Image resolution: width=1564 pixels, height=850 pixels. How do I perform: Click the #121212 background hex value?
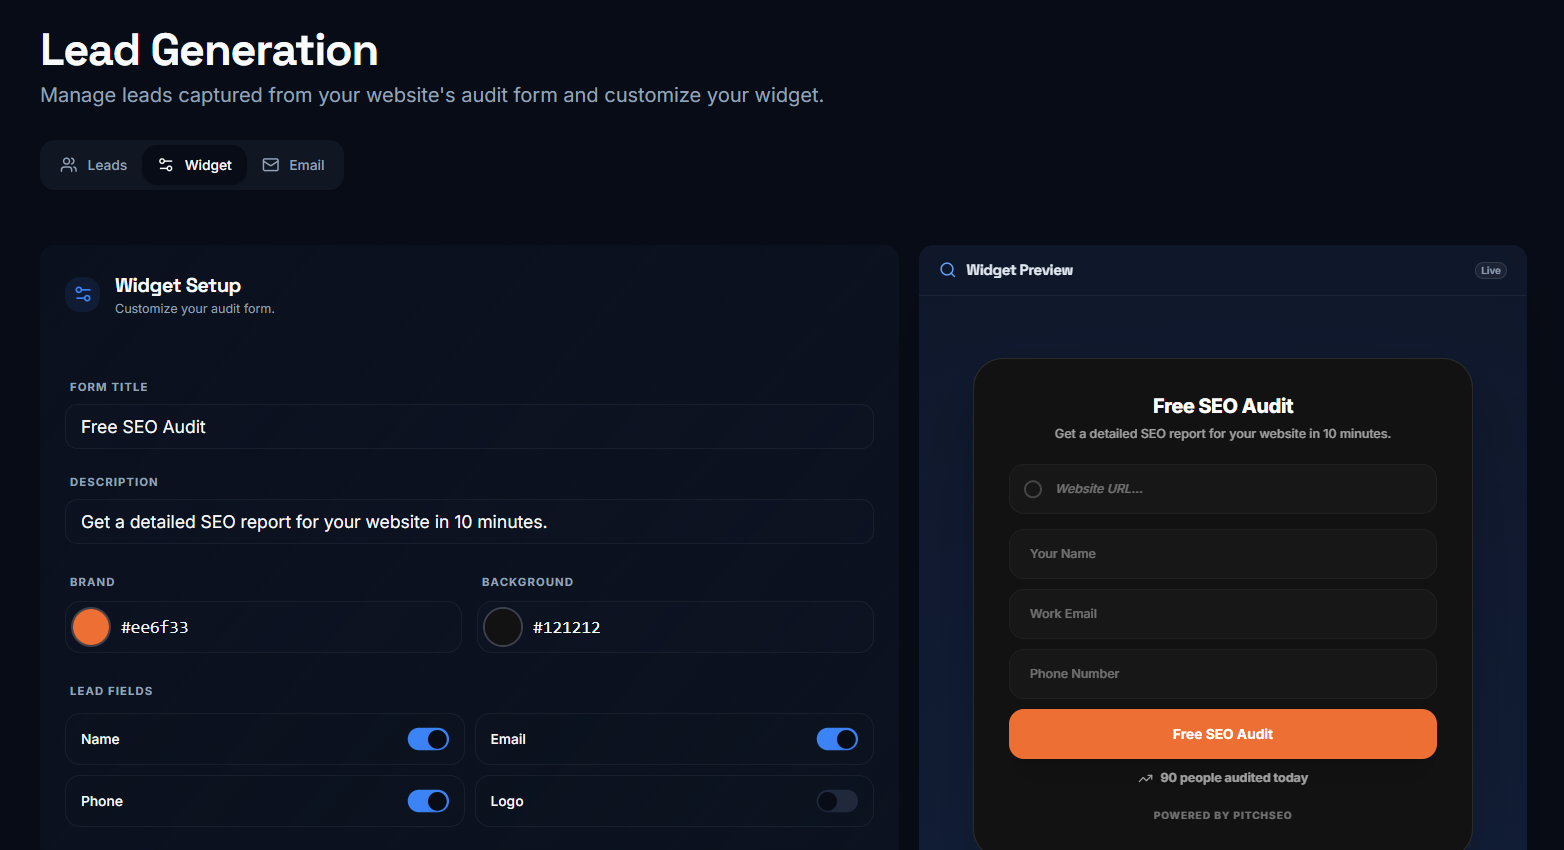567,627
